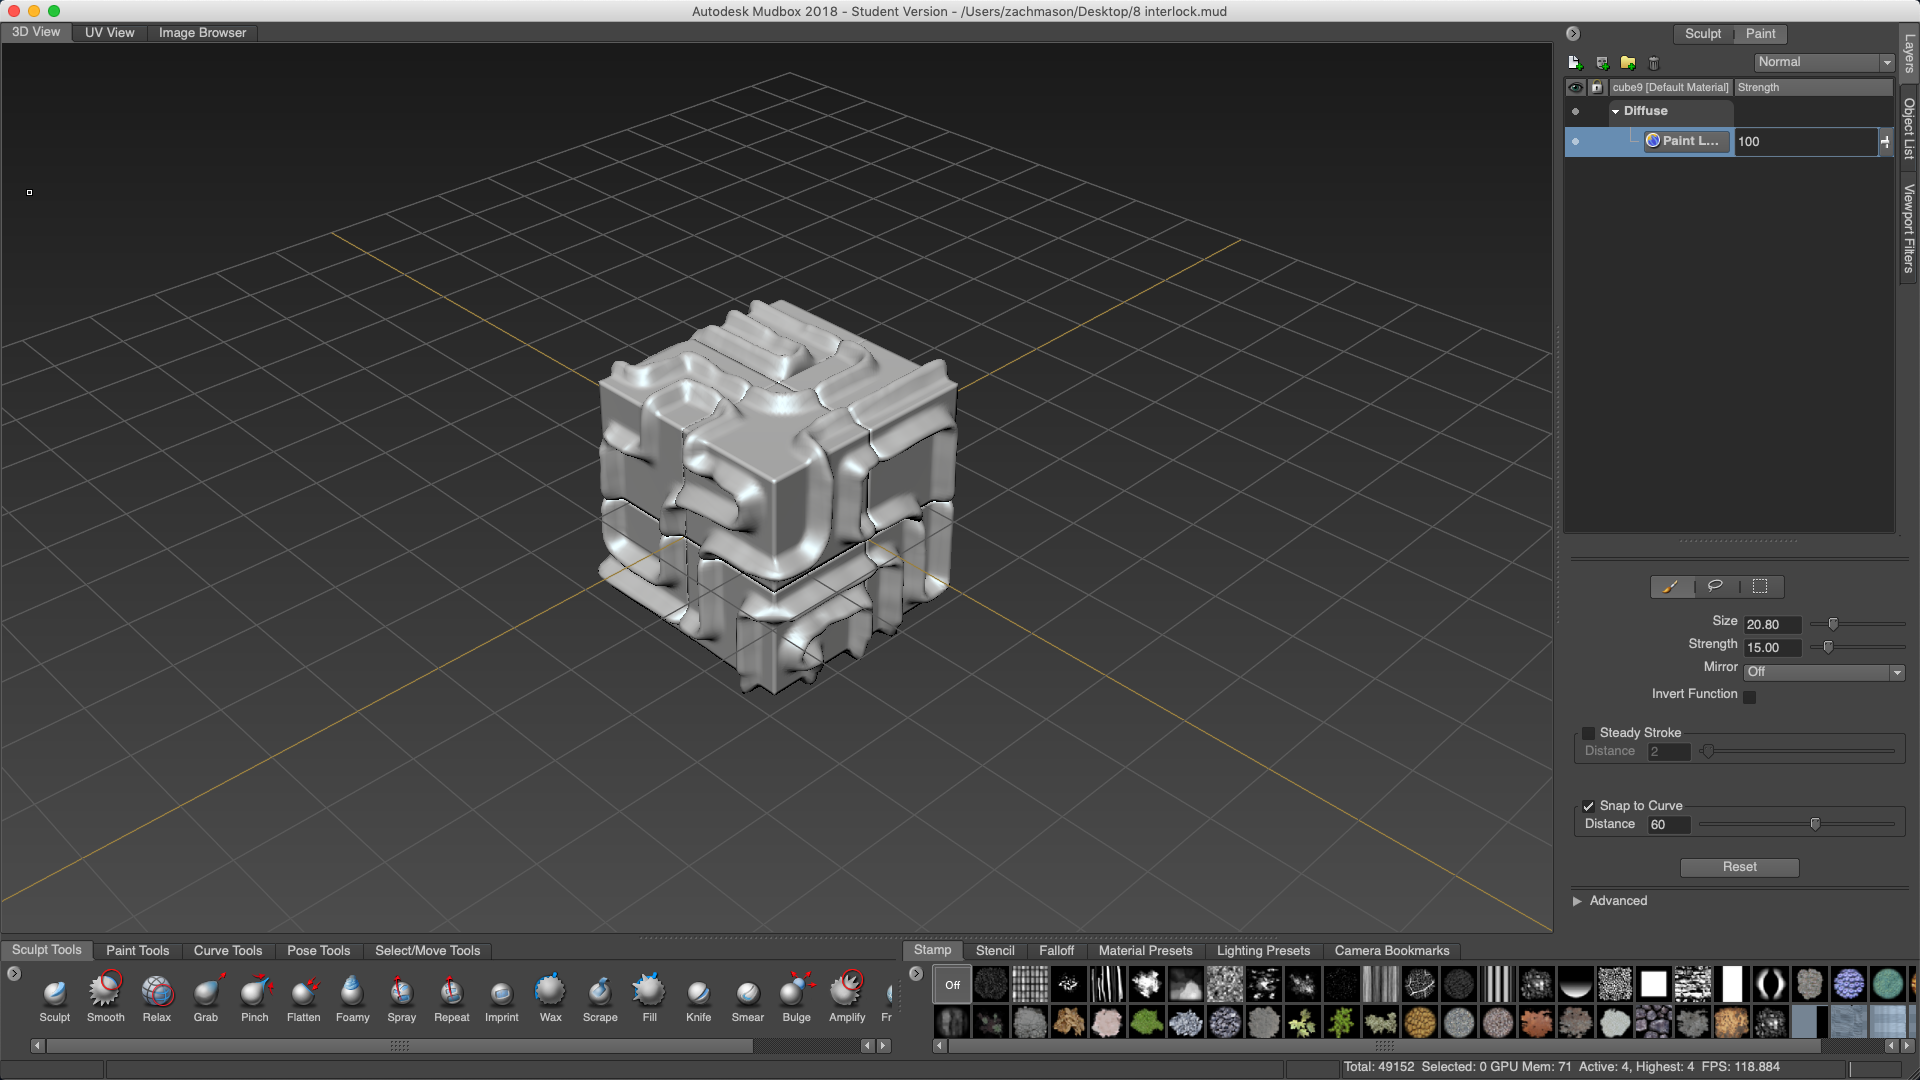Open the Paint Tools tab
Image resolution: width=1920 pixels, height=1080 pixels.
point(137,950)
